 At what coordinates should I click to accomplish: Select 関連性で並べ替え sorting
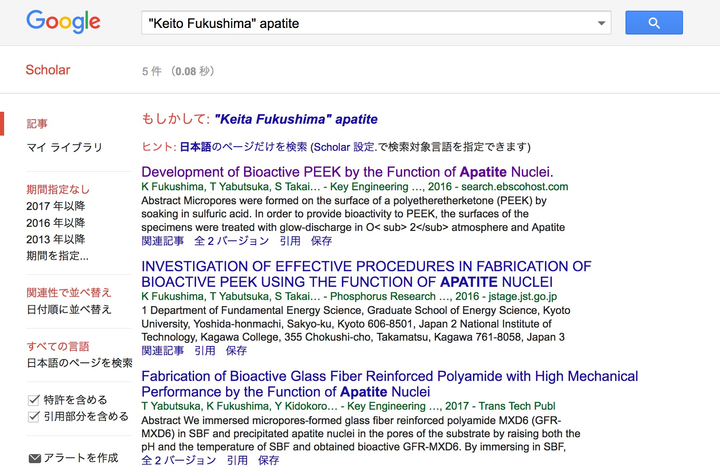69,292
